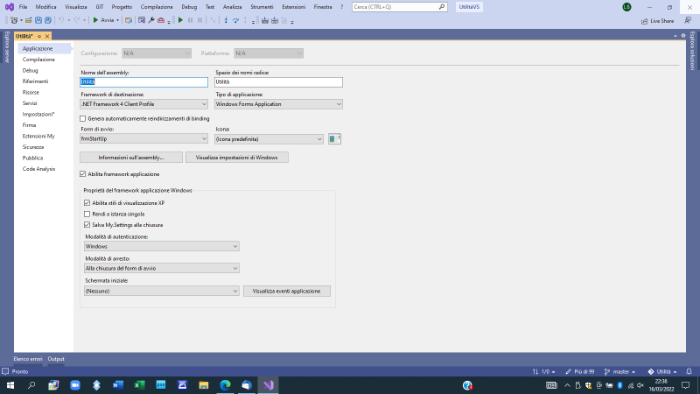This screenshot has width=700, height=394.
Task: Click Visualizza eventi applicazione button
Action: click(287, 291)
